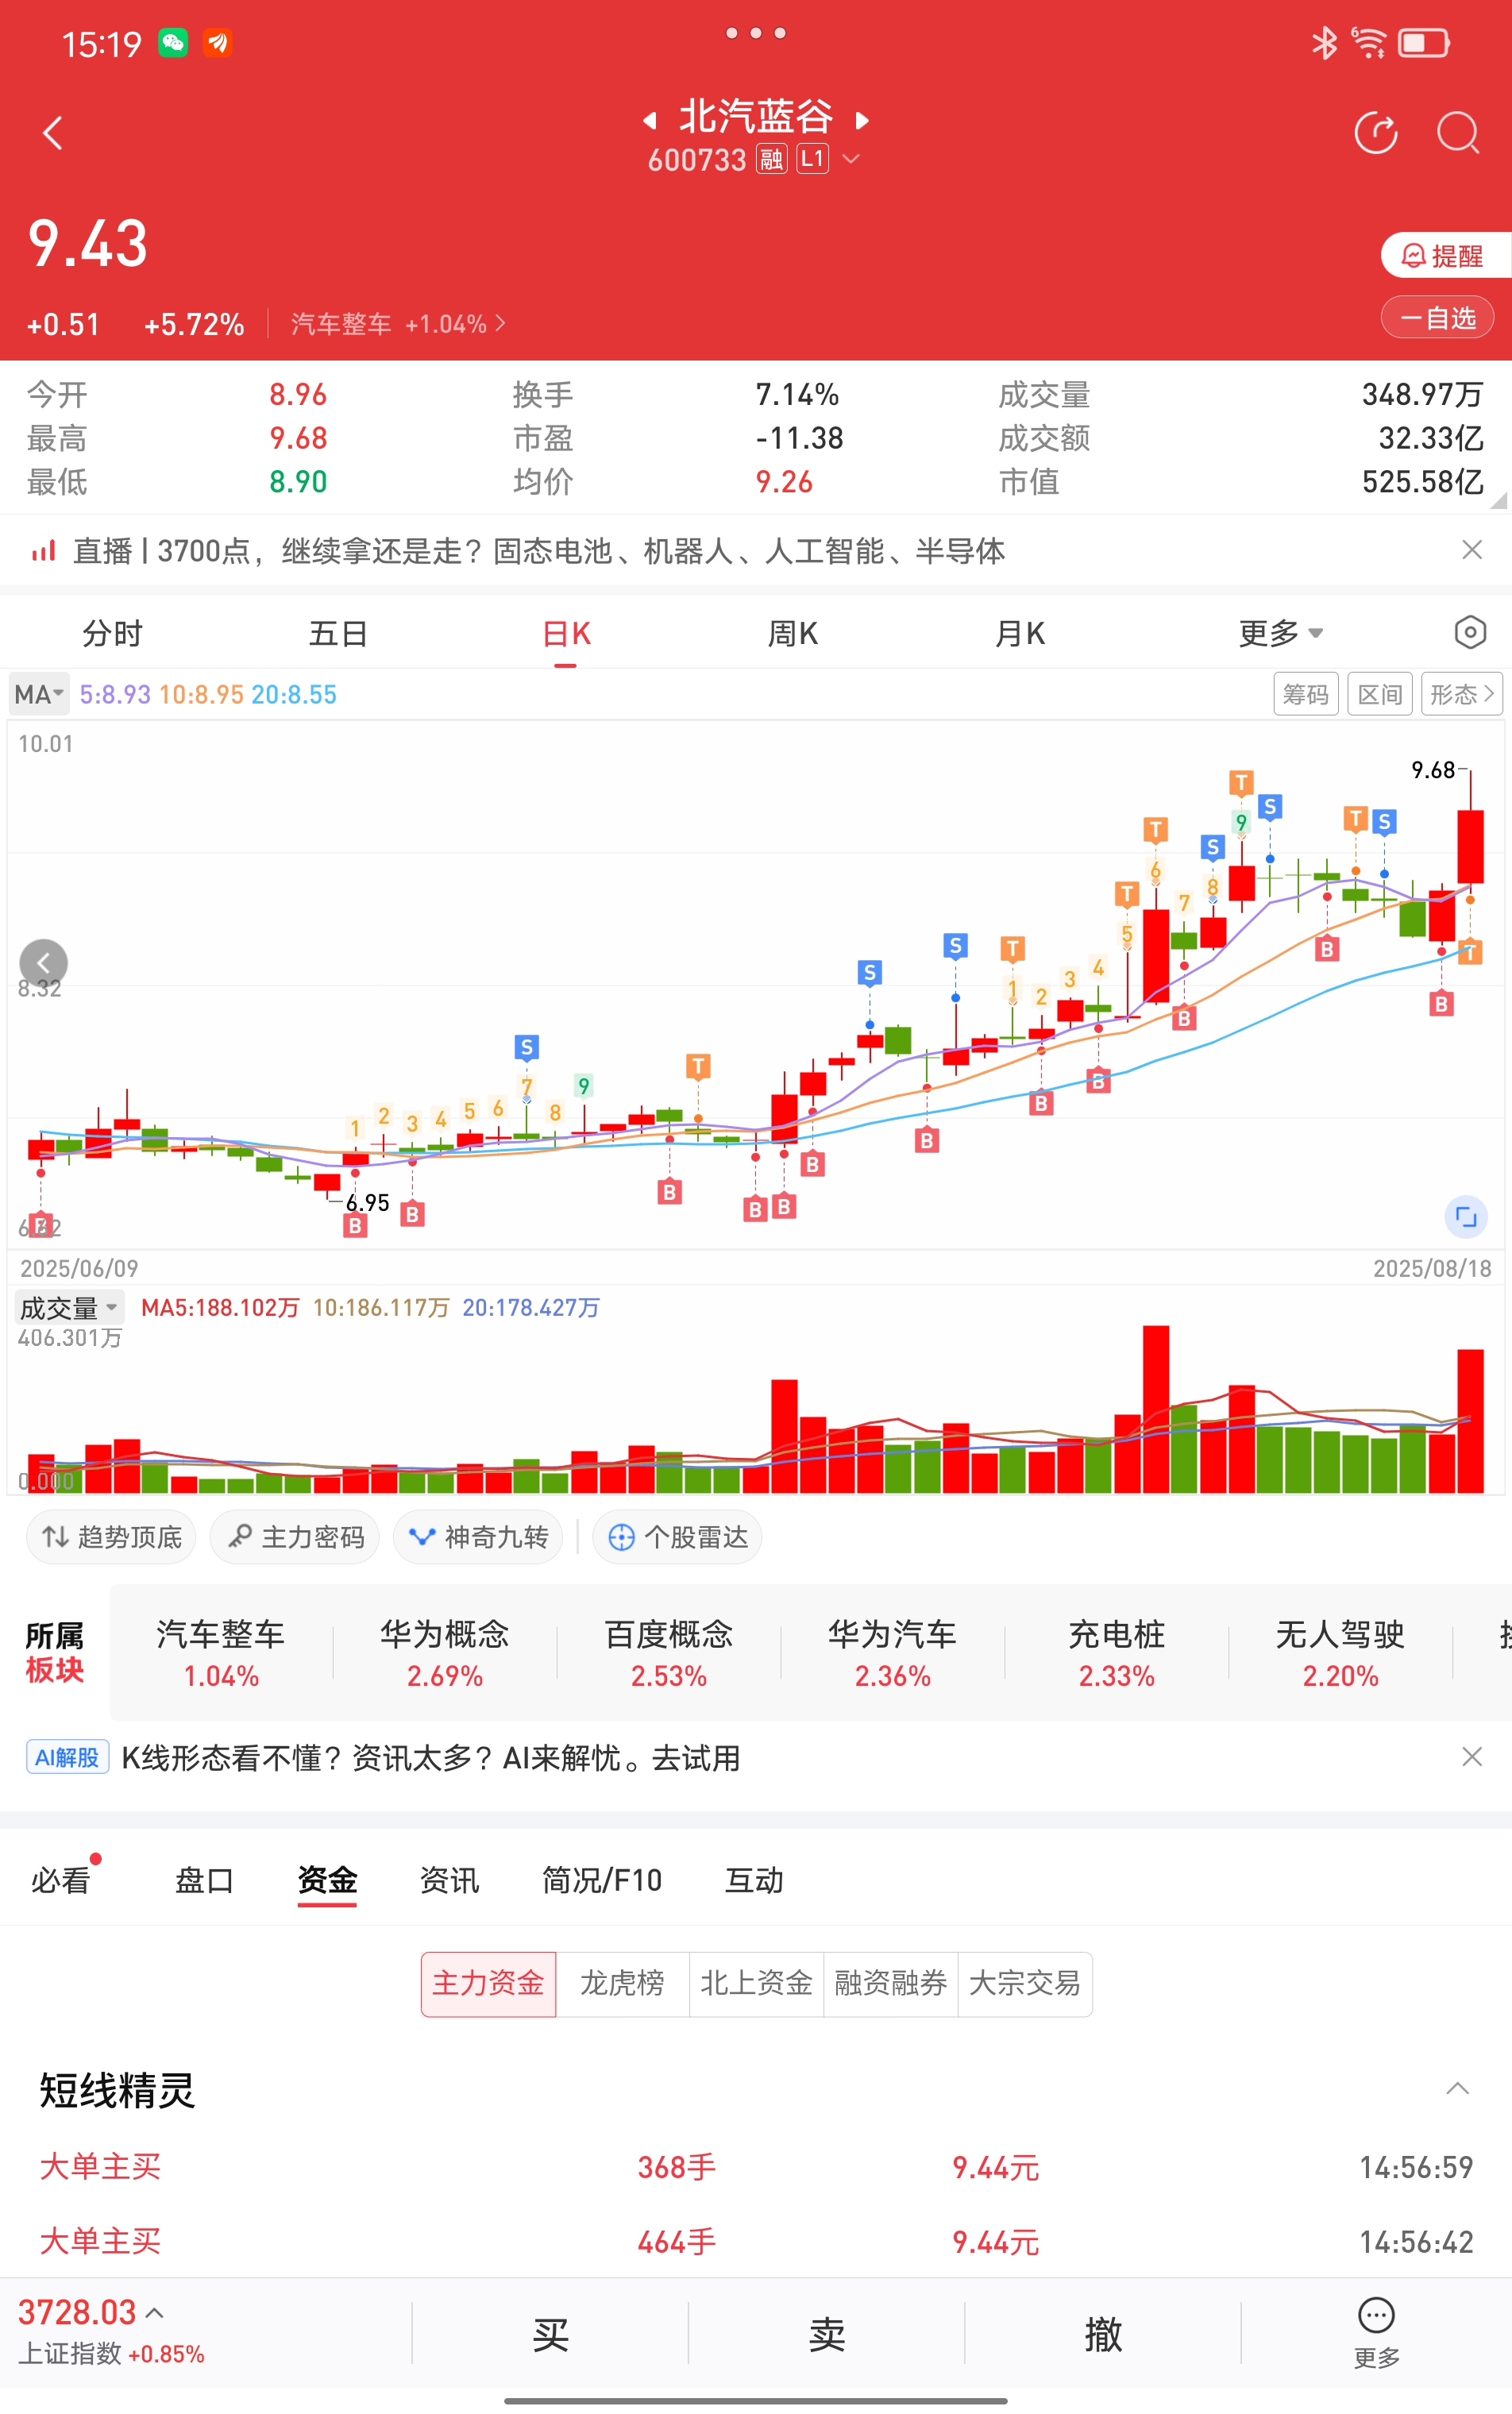Image resolution: width=1512 pixels, height=2414 pixels.
Task: Open the 必看 tab
Action: [60, 1880]
